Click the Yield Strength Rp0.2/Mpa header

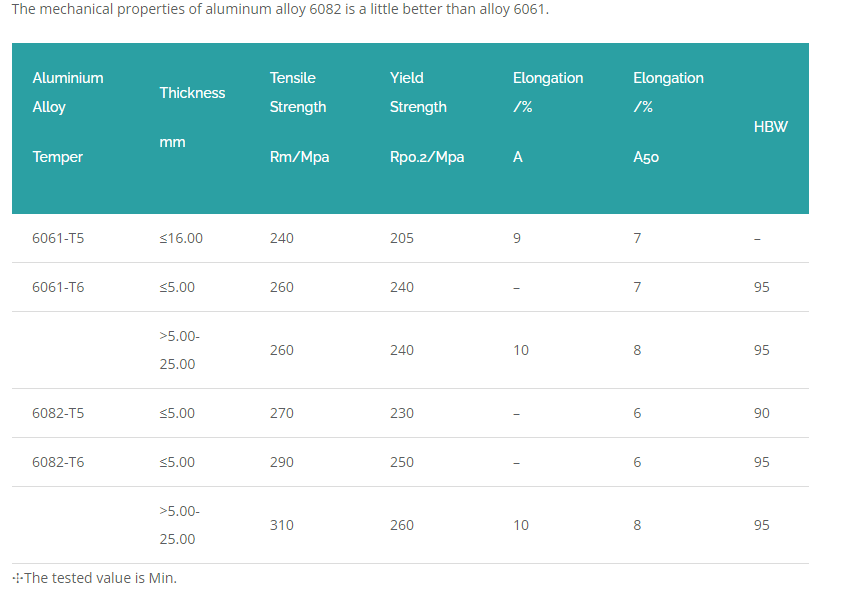427,117
